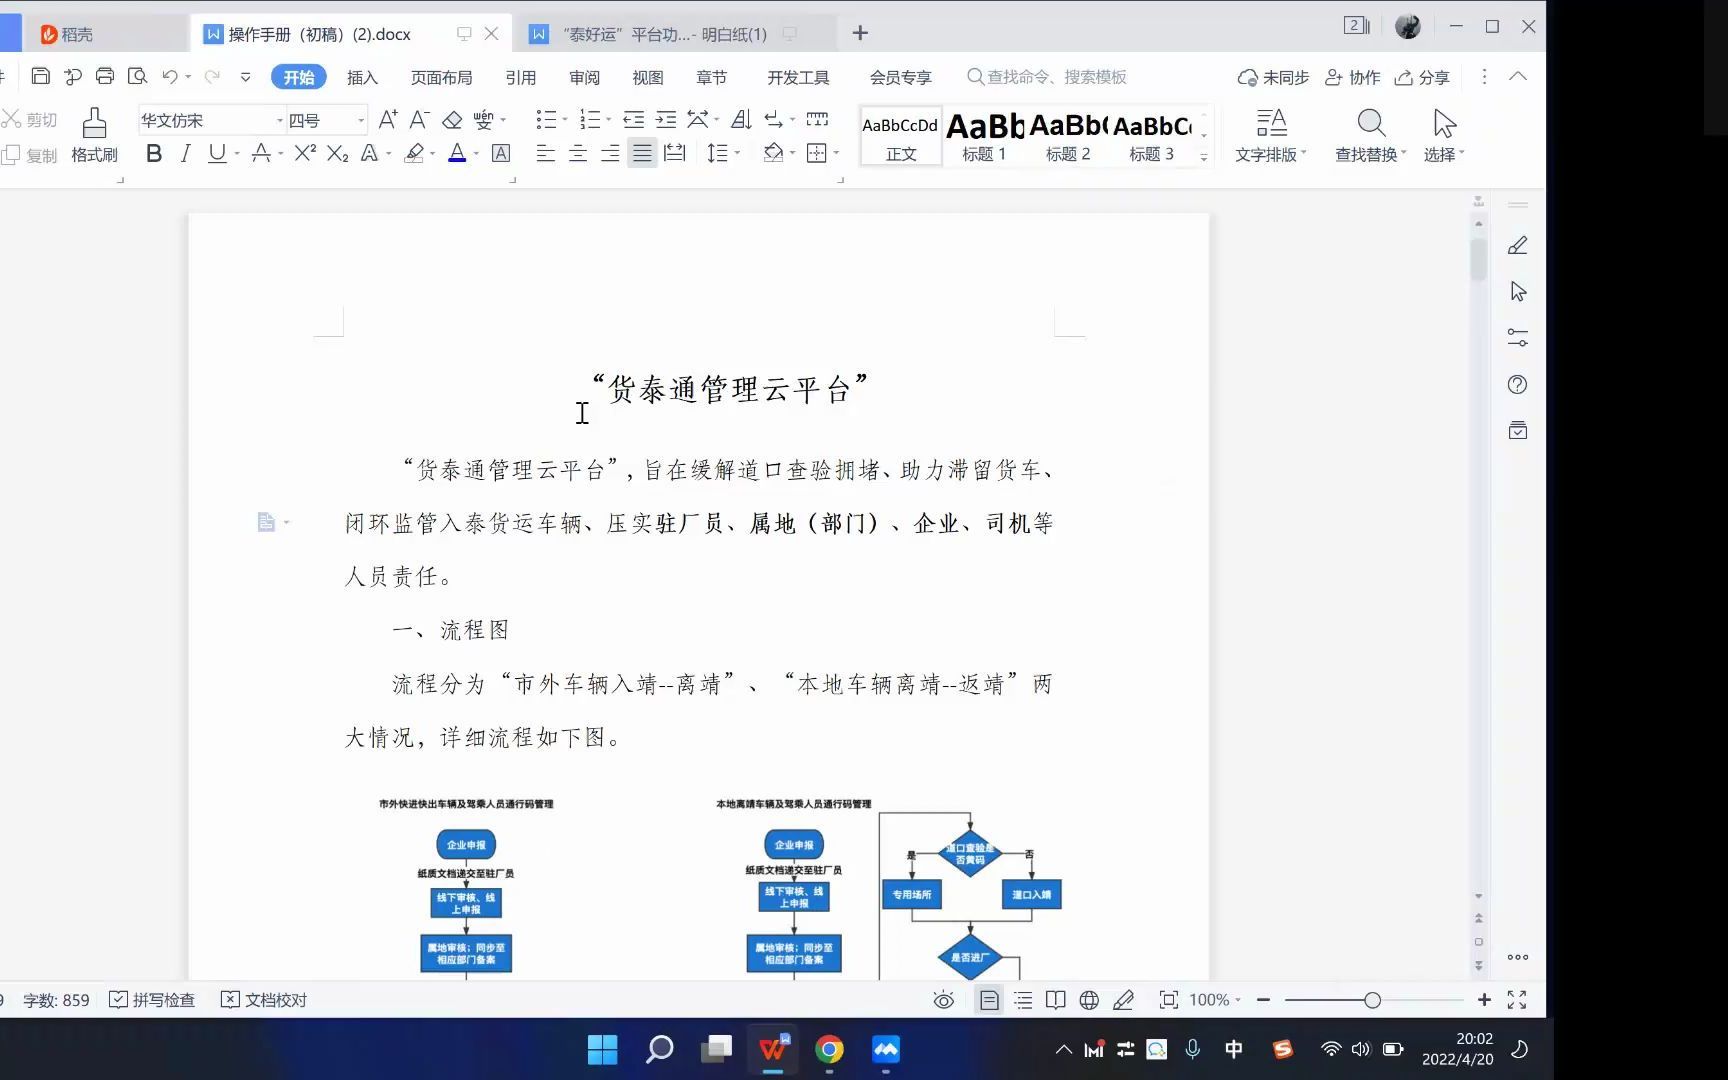Toggle reading mode view

click(1056, 1000)
